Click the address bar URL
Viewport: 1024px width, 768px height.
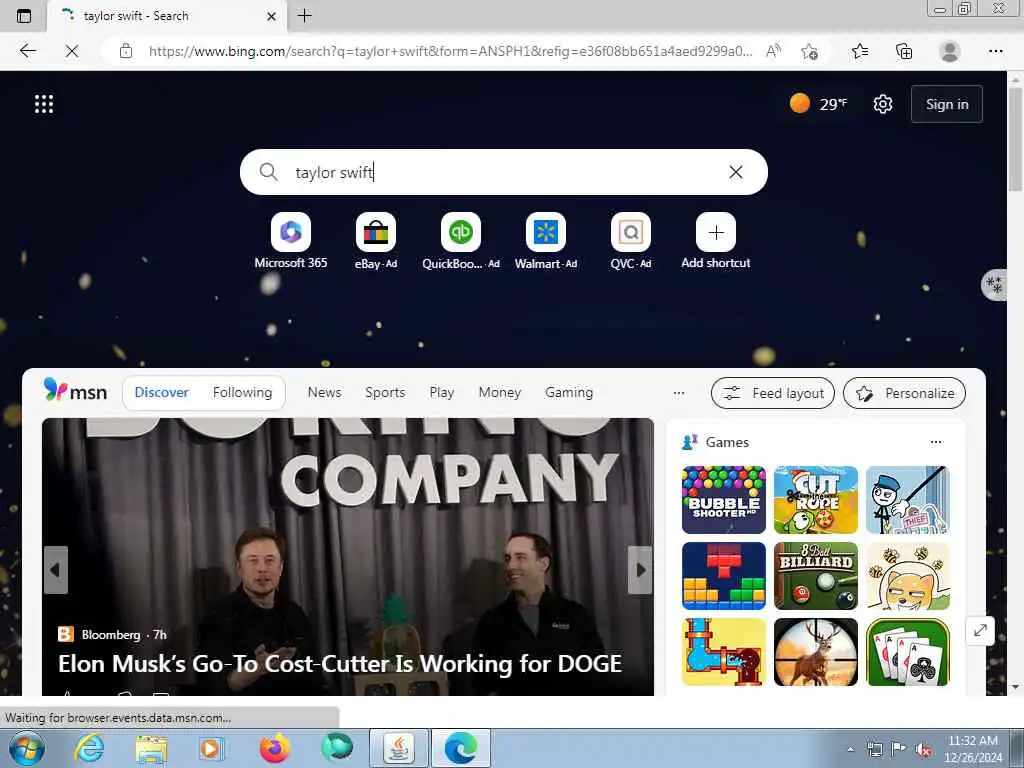[450, 51]
